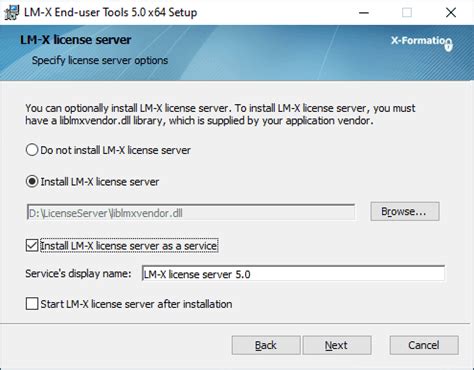Screen dimensions: 474x370
Task: Click the setup installer icon in title bar
Action: click(x=11, y=13)
